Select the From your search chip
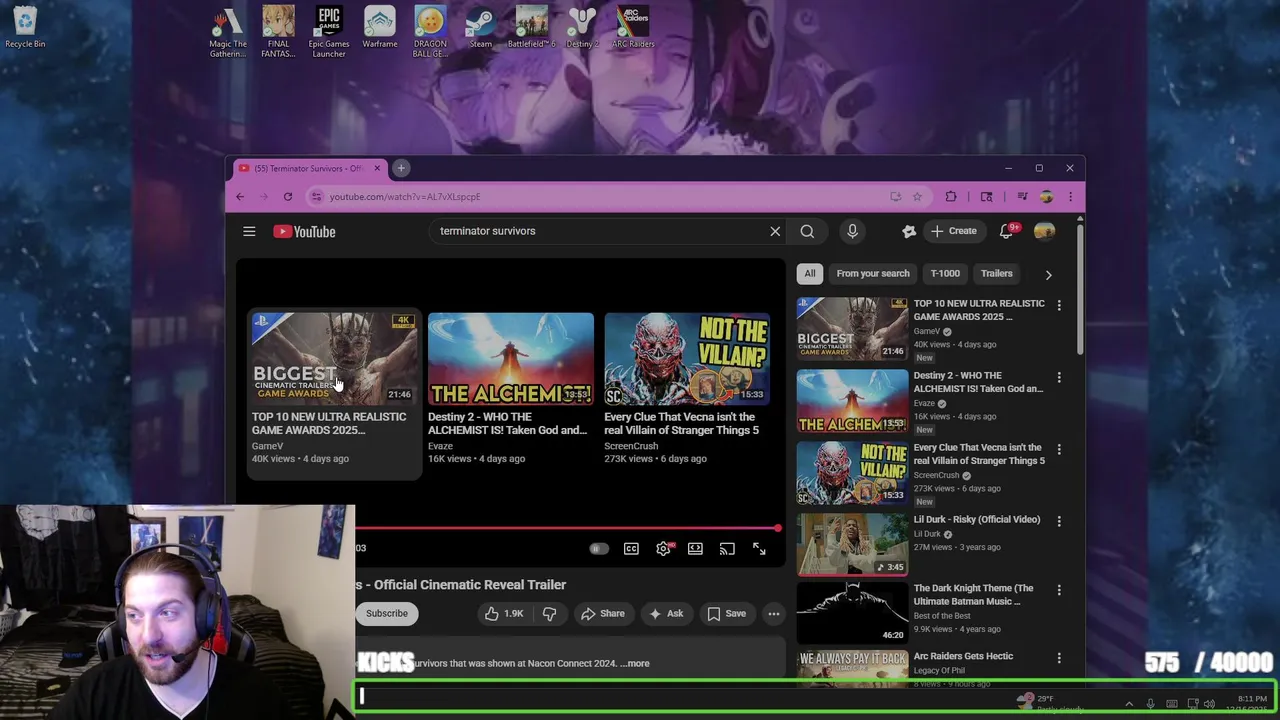1280x720 pixels. 873,273
